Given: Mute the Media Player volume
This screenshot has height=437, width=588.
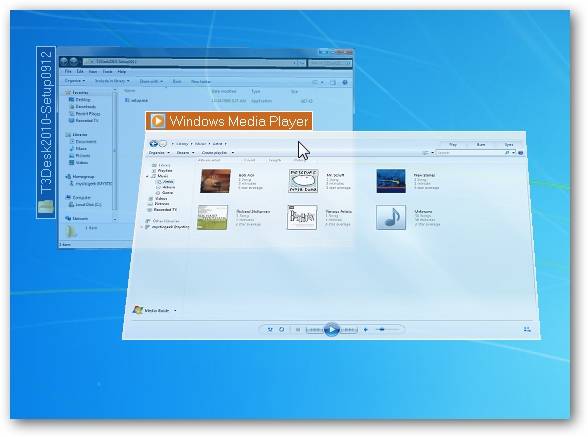Looking at the screenshot, I should (x=366, y=330).
